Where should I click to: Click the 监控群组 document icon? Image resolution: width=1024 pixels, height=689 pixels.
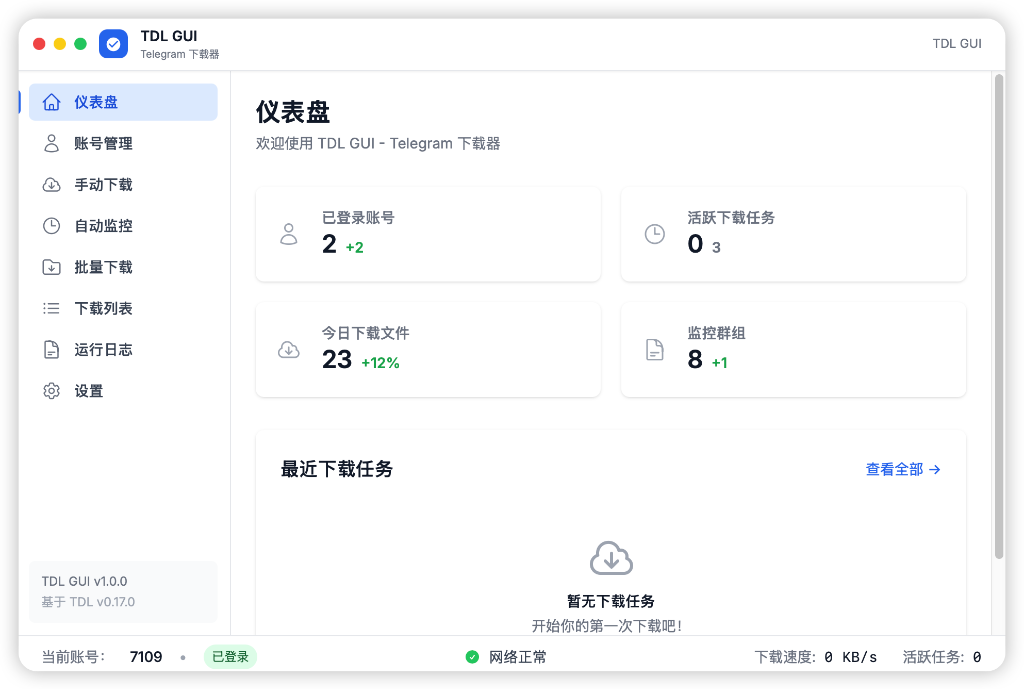point(655,349)
